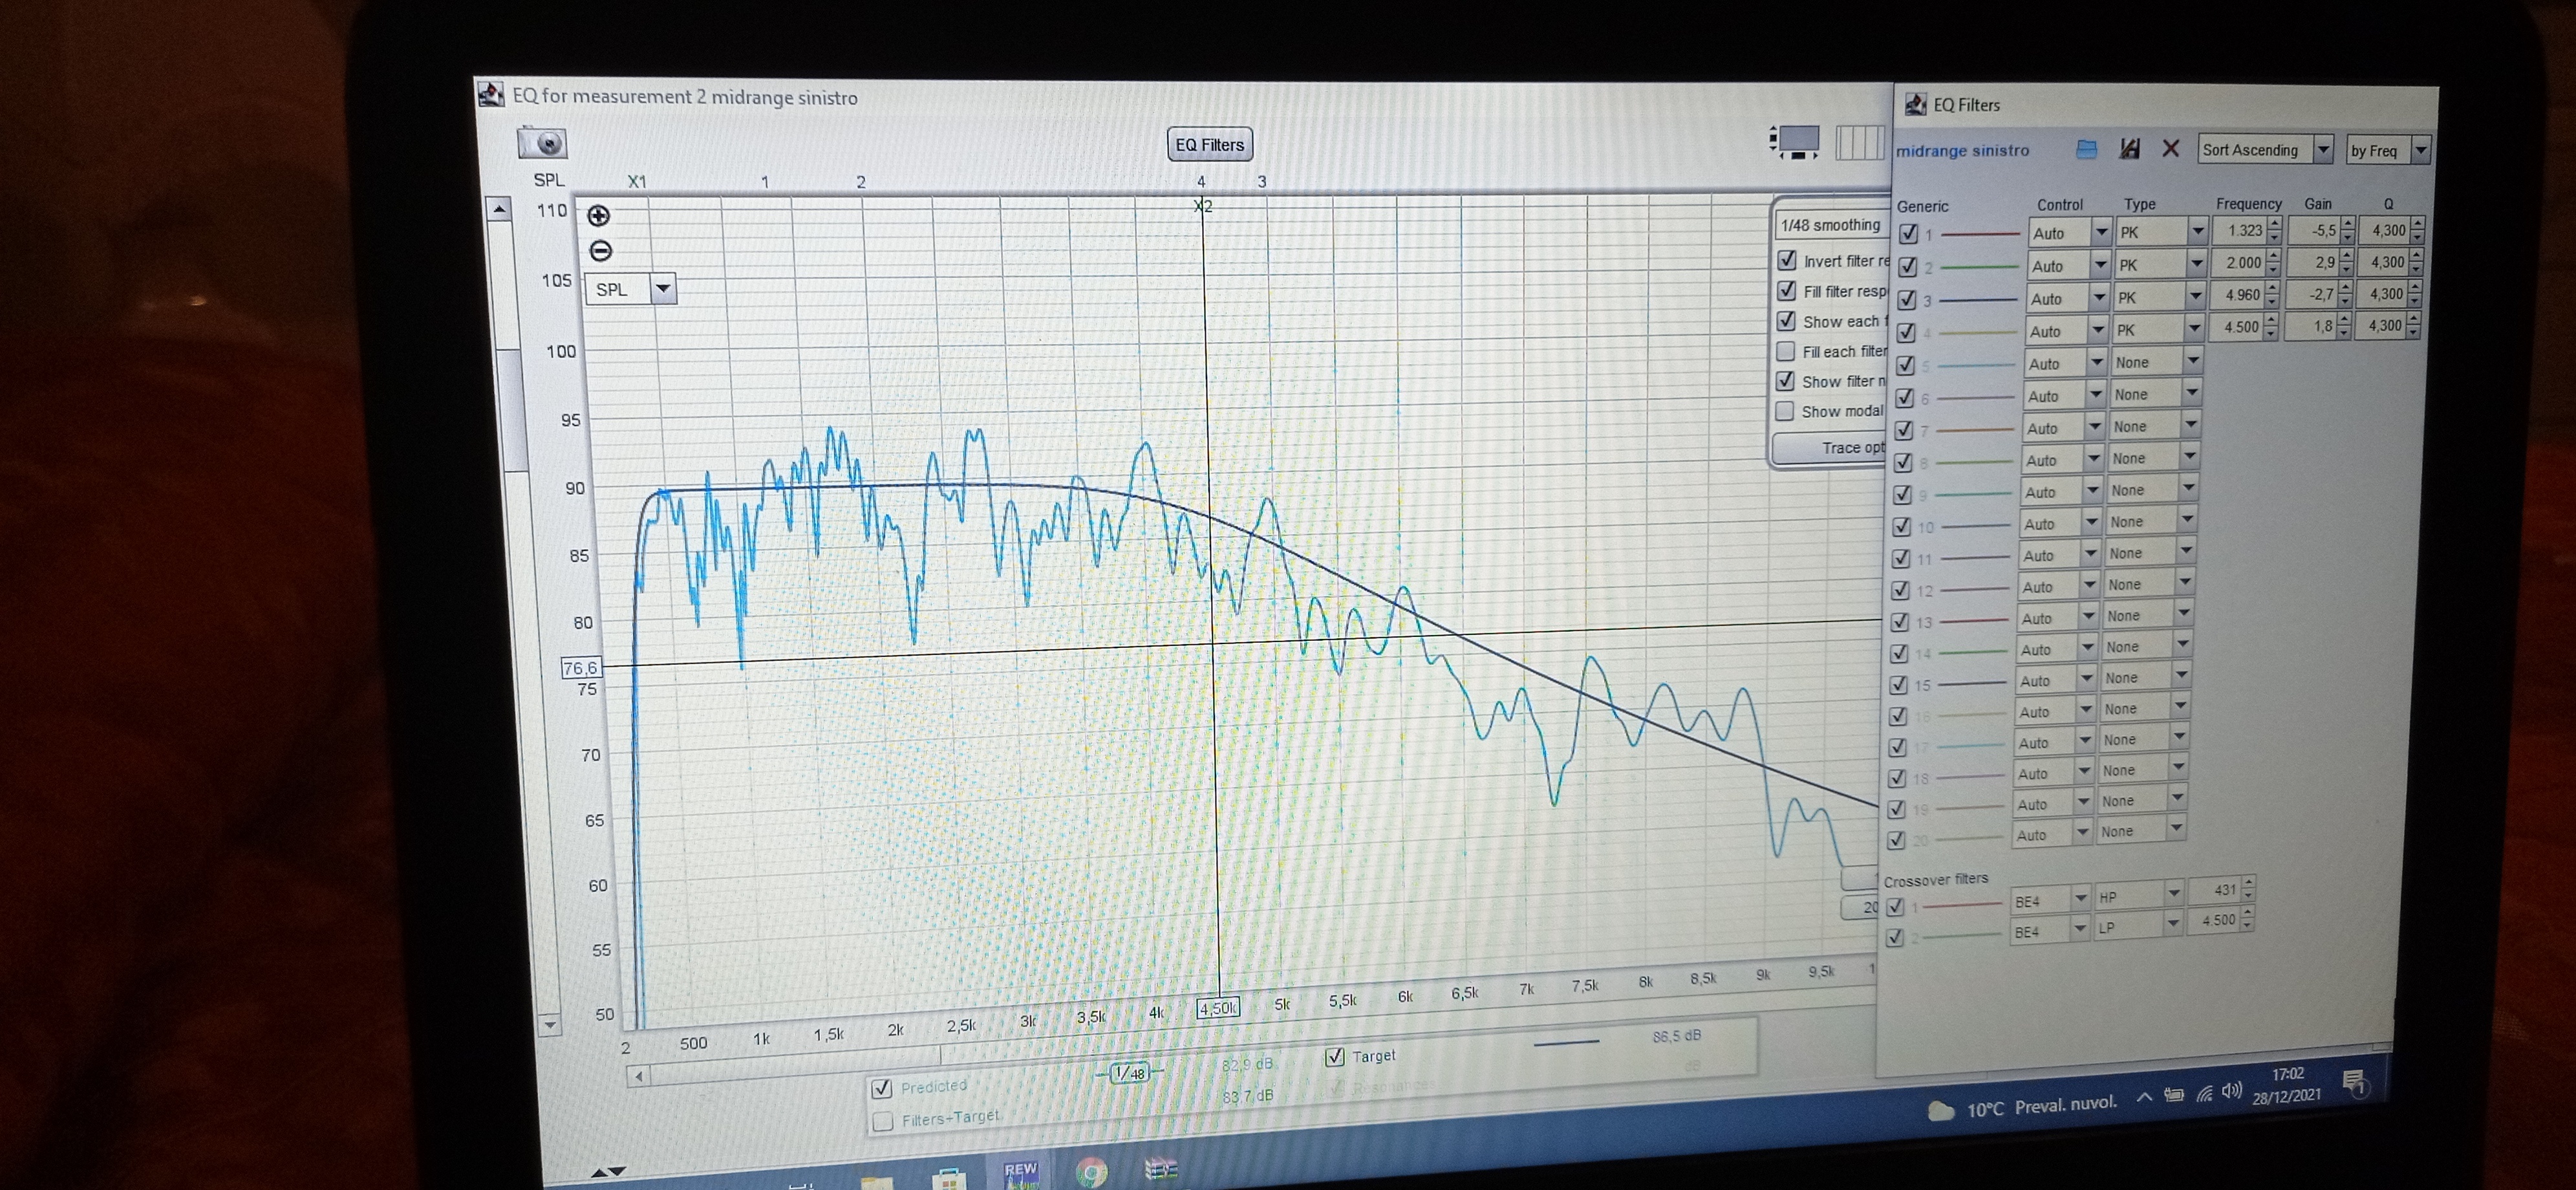
Task: Click the vertical SPL scrollbar thumb
Action: click(x=514, y=410)
